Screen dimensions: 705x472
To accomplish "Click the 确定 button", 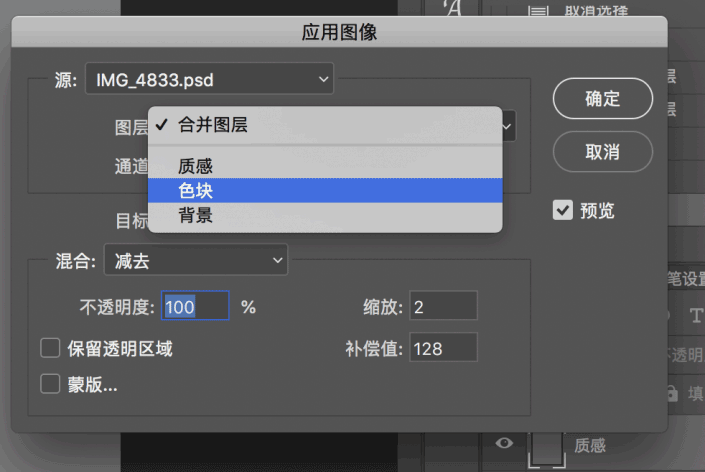I will (x=602, y=98).
